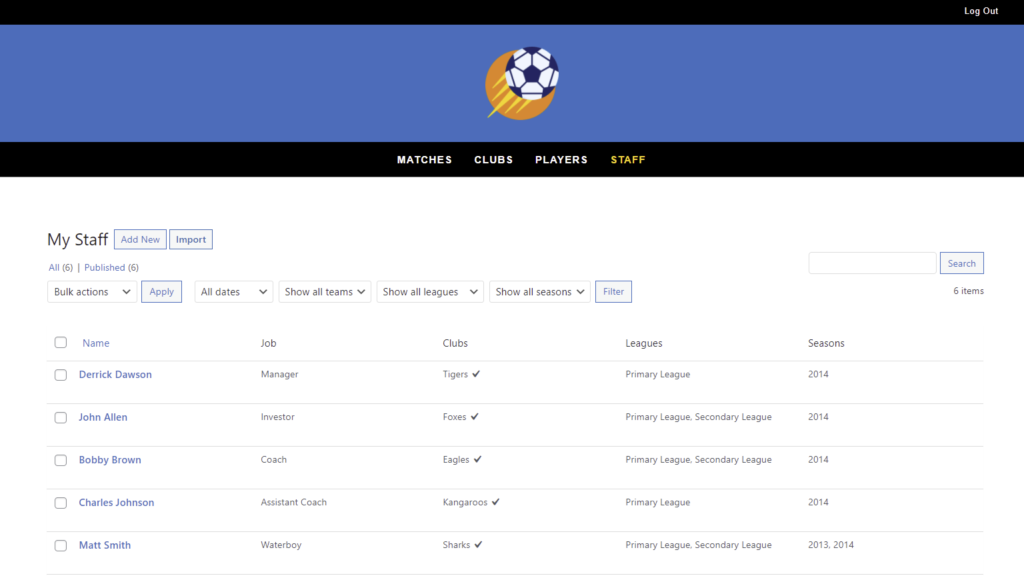Click the checkmark icon next to Kangaroos
Viewport: 1024px width, 576px height.
pyautogui.click(x=496, y=502)
